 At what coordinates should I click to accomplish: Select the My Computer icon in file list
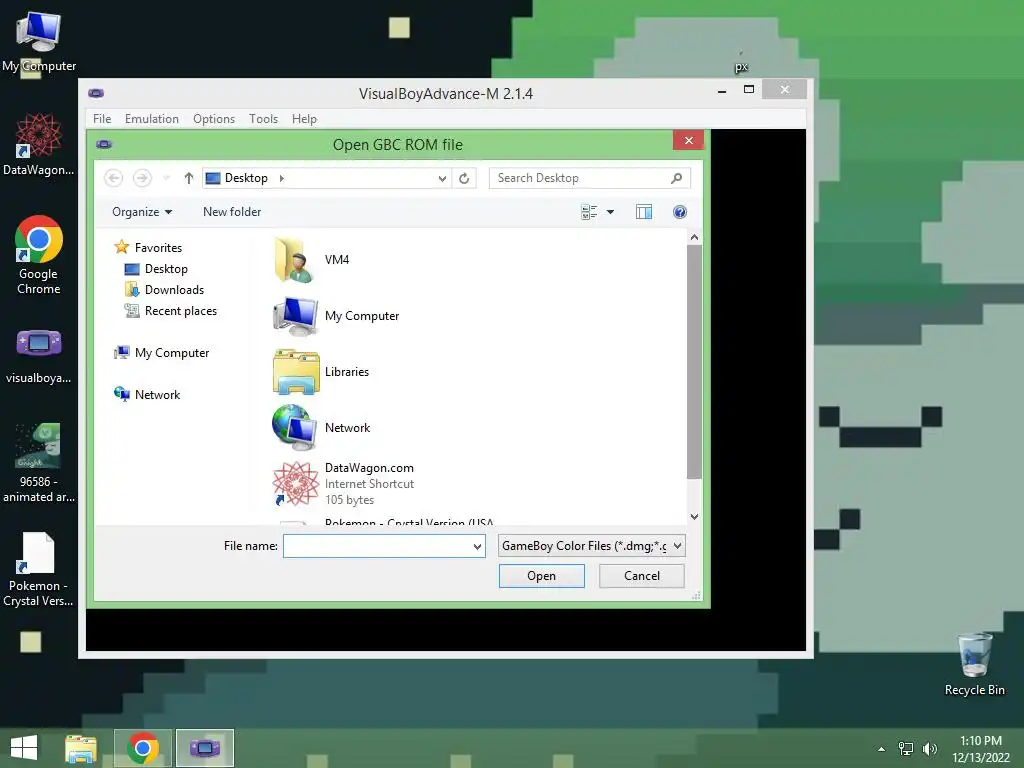click(x=295, y=316)
